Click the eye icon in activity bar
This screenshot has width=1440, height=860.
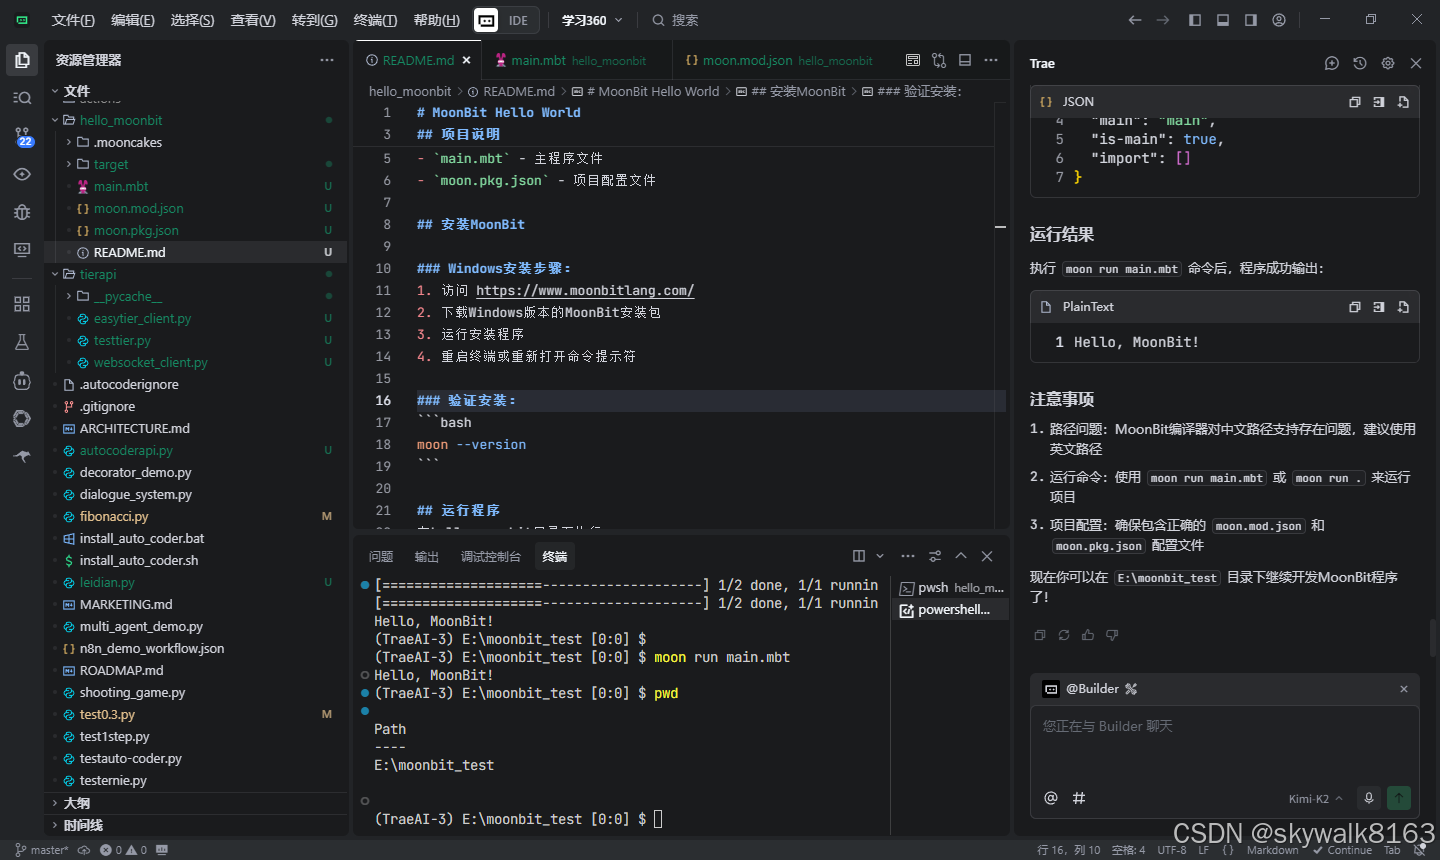(x=22, y=174)
